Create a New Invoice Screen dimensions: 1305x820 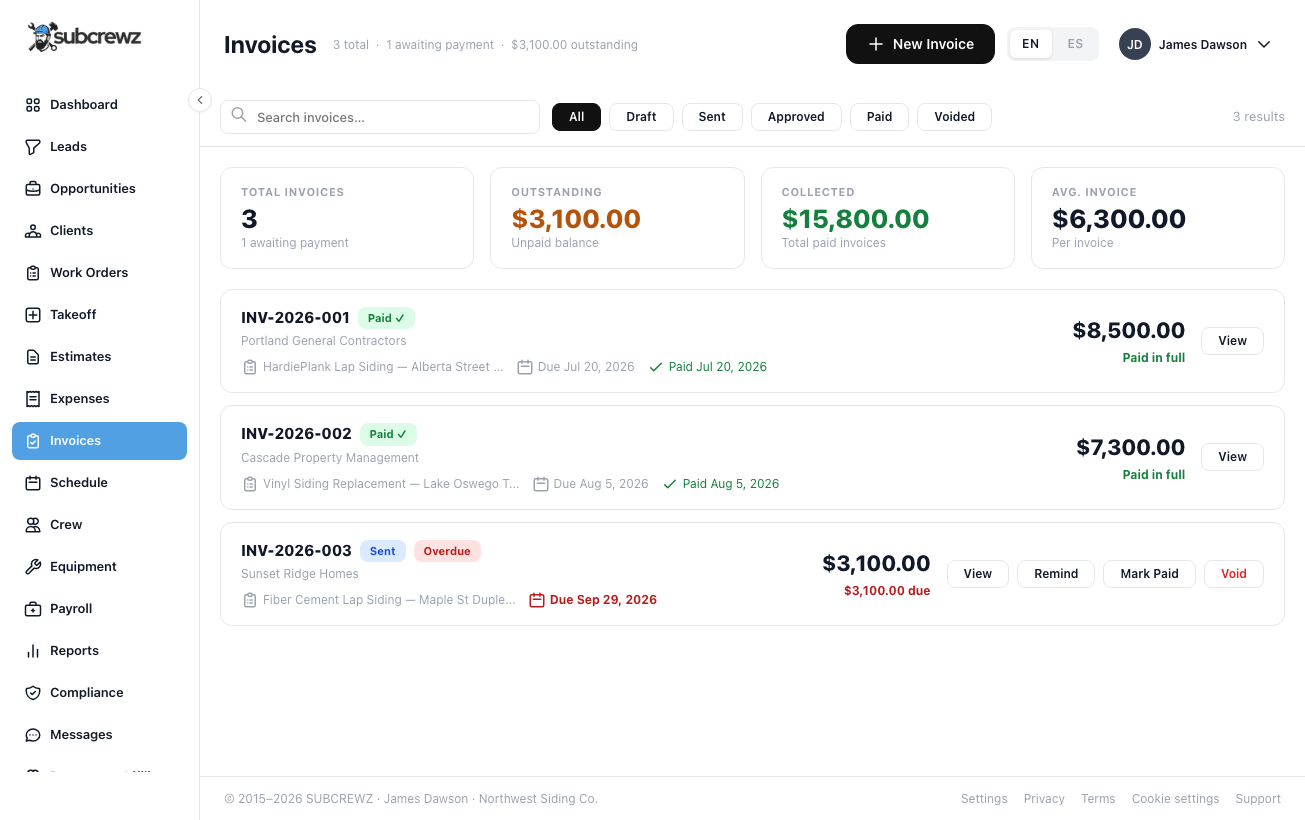point(920,44)
